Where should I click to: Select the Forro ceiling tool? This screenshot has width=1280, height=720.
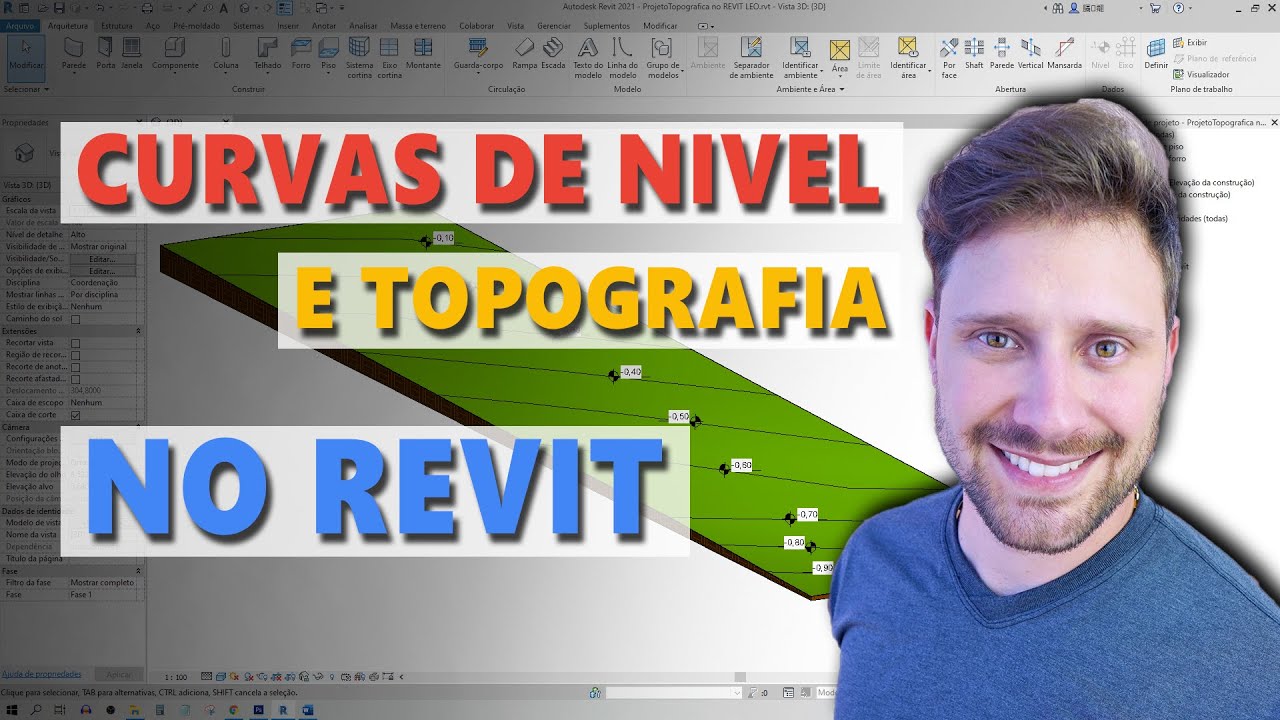301,55
